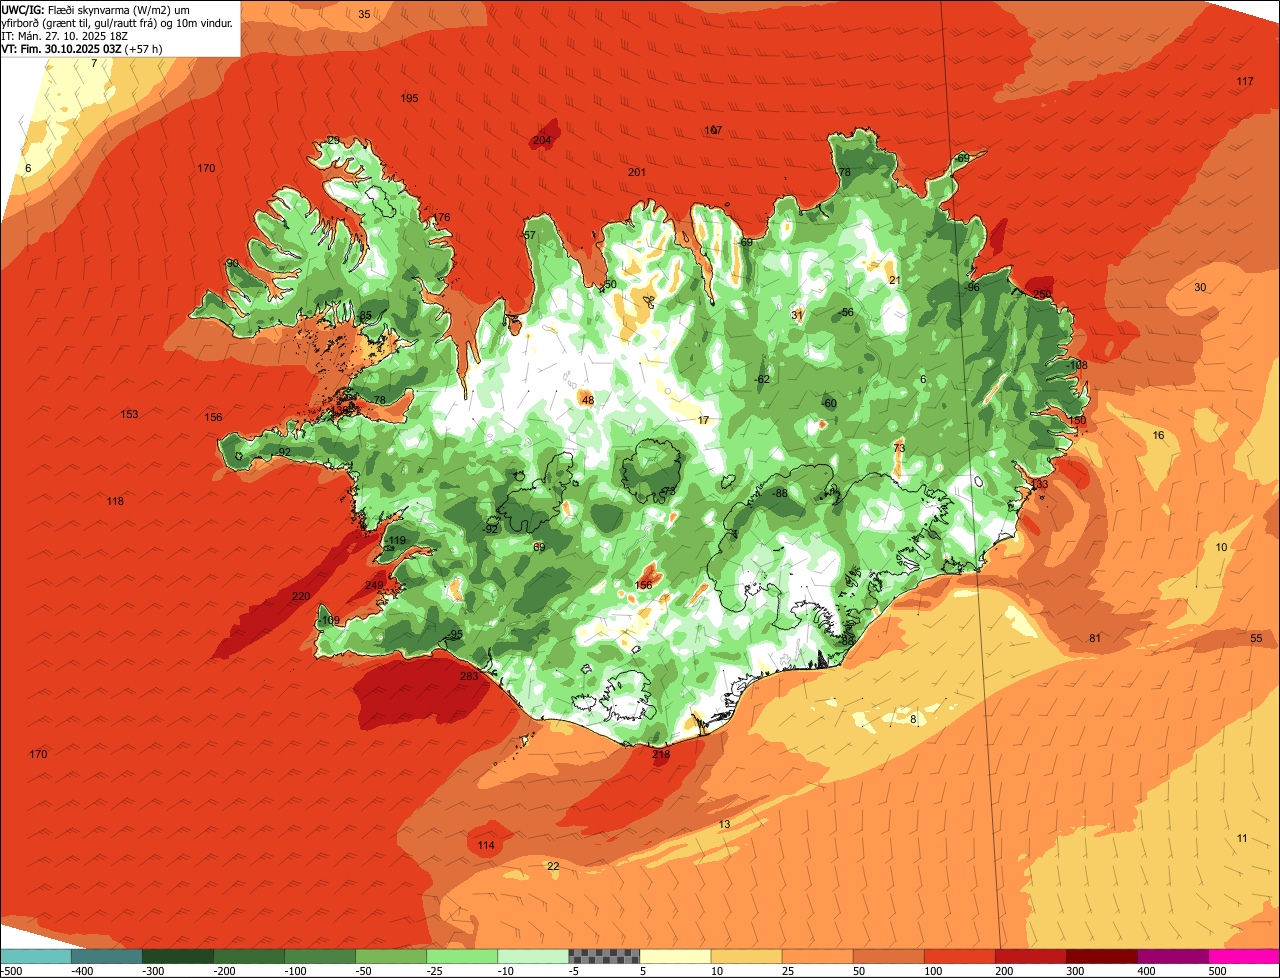Viewport: 1280px width, 978px height.
Task: Click the map value '55' toward the eastern border
Action: coord(1256,638)
